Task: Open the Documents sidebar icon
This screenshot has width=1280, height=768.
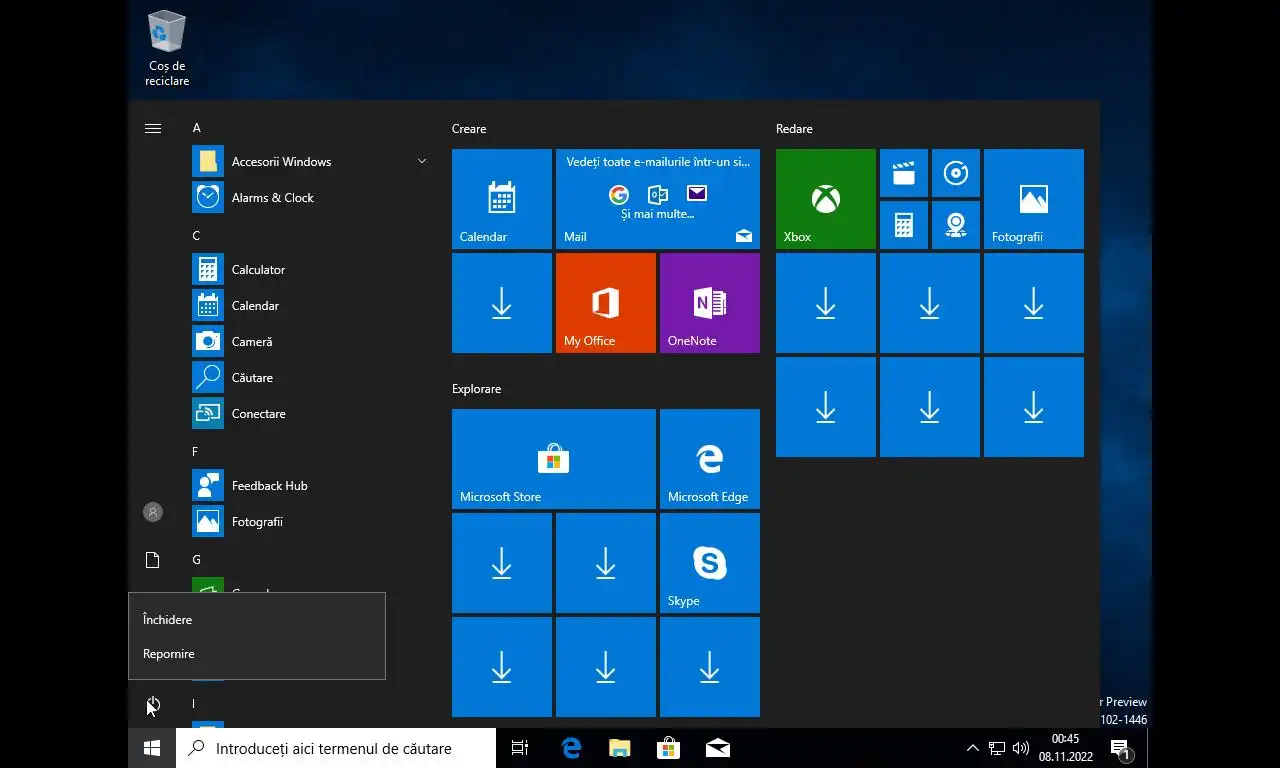Action: [x=153, y=560]
